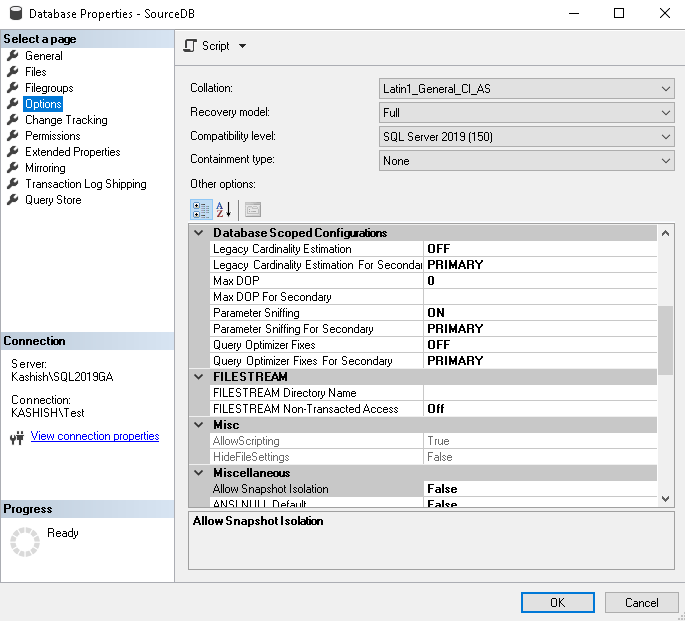This screenshot has height=621, width=685.
Task: Open the Collation dropdown
Action: pos(527,89)
